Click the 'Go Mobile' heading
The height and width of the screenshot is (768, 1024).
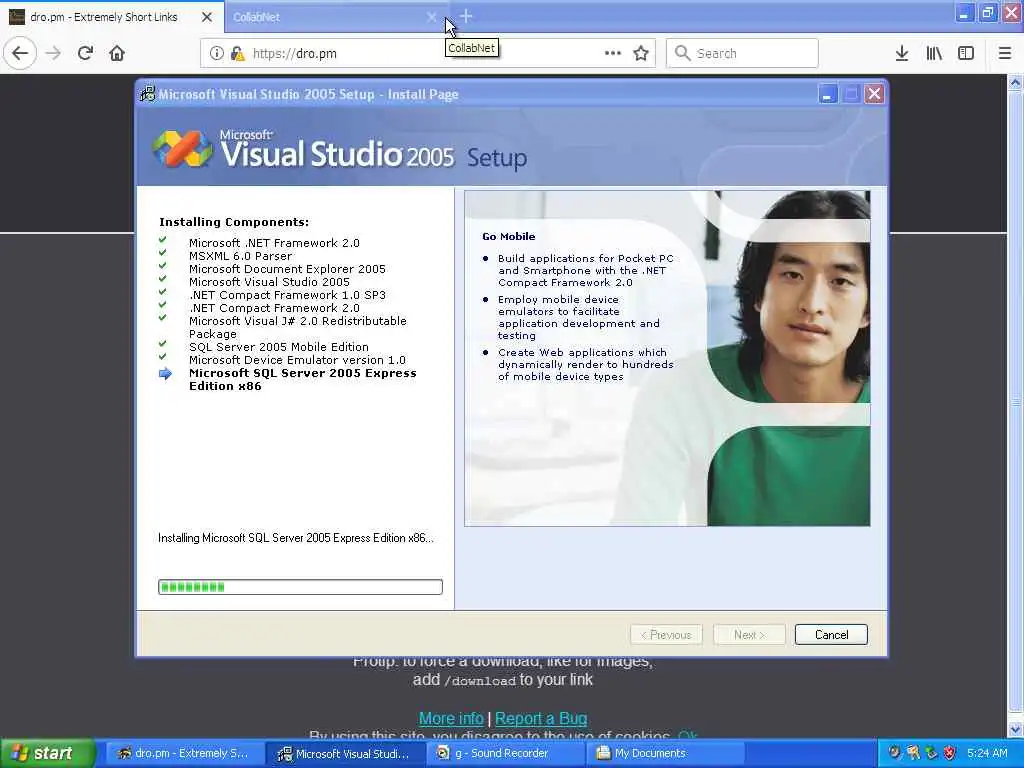point(509,236)
